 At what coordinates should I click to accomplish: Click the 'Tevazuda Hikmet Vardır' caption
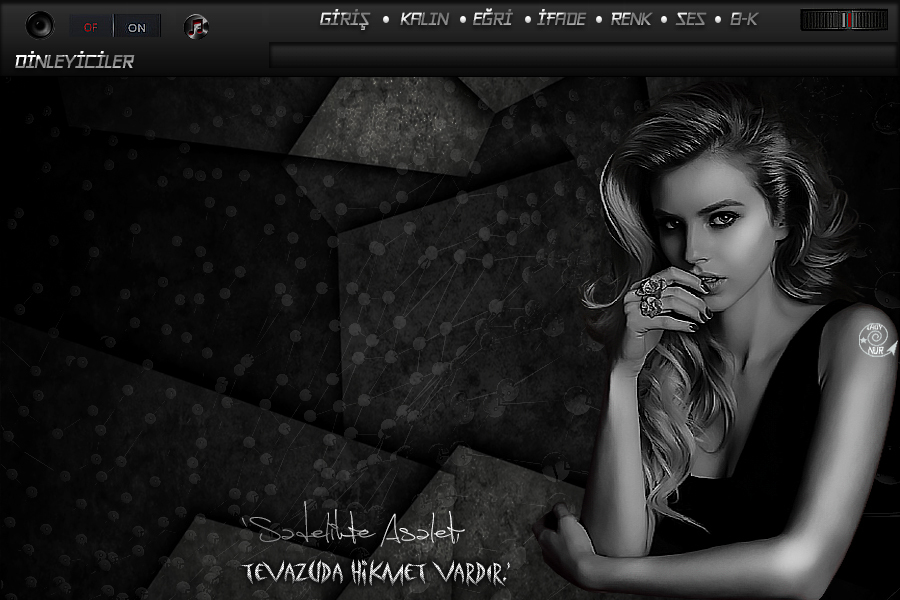(x=377, y=573)
